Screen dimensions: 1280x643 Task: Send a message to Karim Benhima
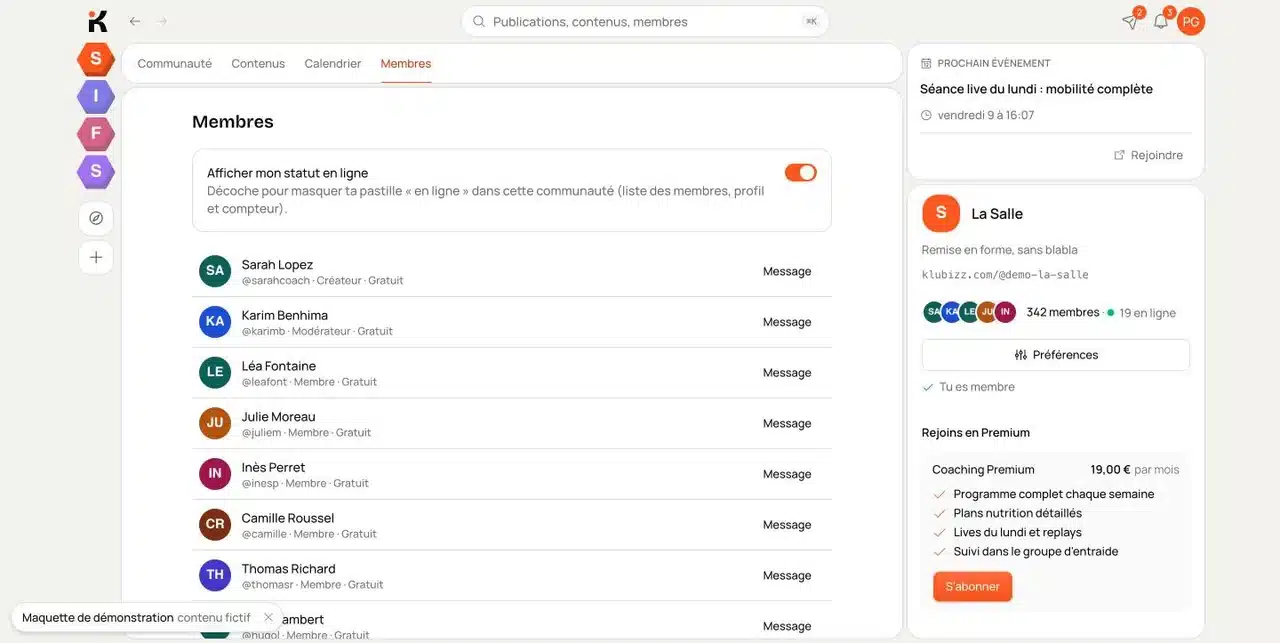787,322
